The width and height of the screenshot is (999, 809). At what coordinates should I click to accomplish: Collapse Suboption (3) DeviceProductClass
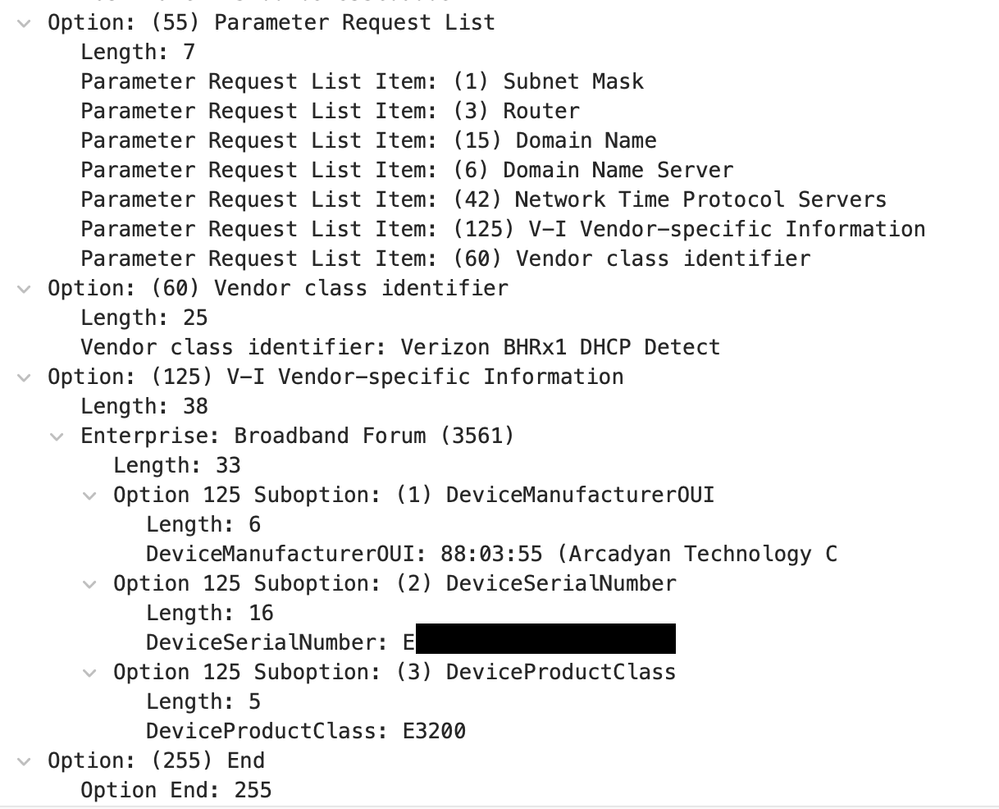coord(90,672)
